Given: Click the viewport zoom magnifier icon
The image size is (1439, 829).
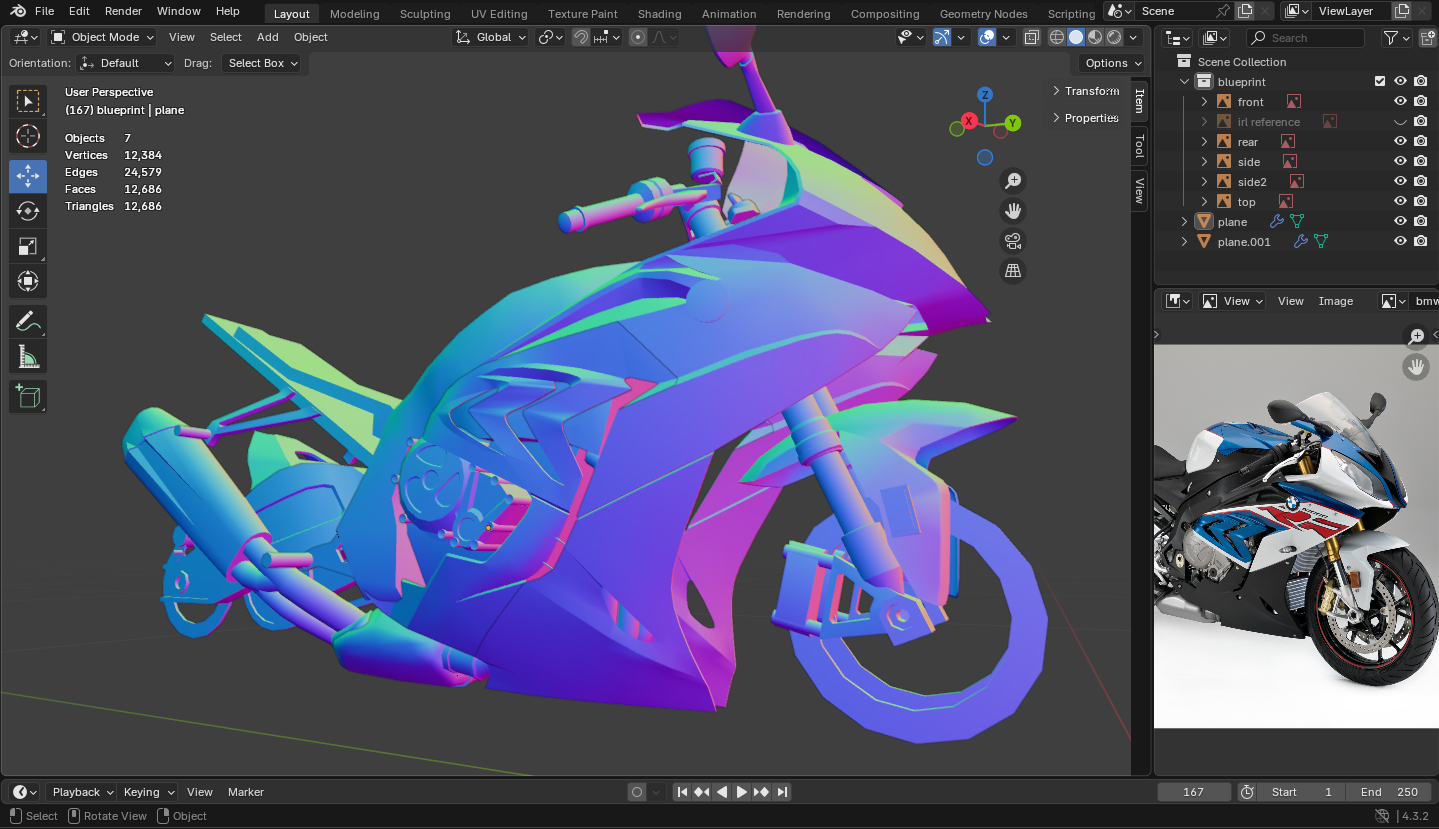Looking at the screenshot, I should [x=1013, y=181].
